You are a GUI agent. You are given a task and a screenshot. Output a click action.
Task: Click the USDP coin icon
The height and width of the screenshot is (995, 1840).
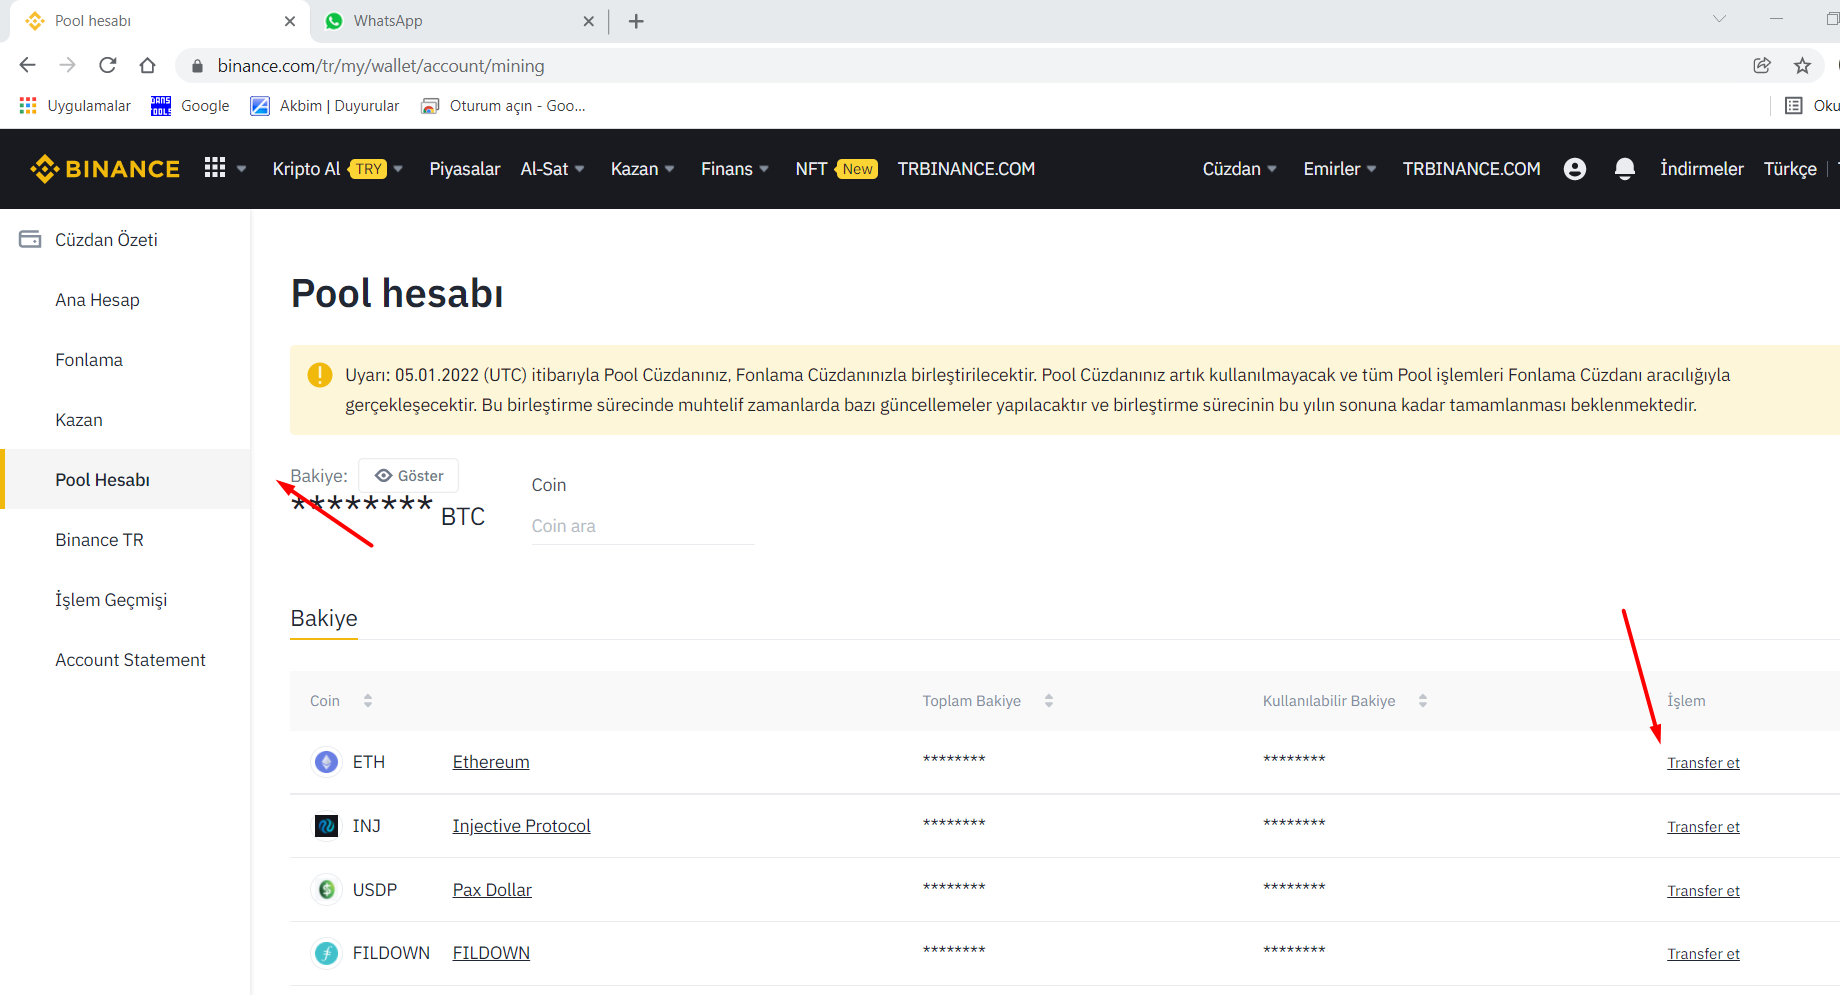(x=326, y=890)
